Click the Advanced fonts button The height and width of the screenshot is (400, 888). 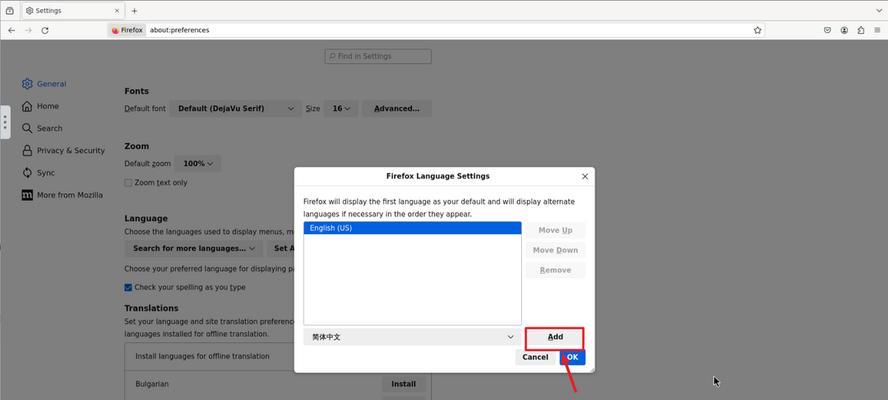click(396, 108)
